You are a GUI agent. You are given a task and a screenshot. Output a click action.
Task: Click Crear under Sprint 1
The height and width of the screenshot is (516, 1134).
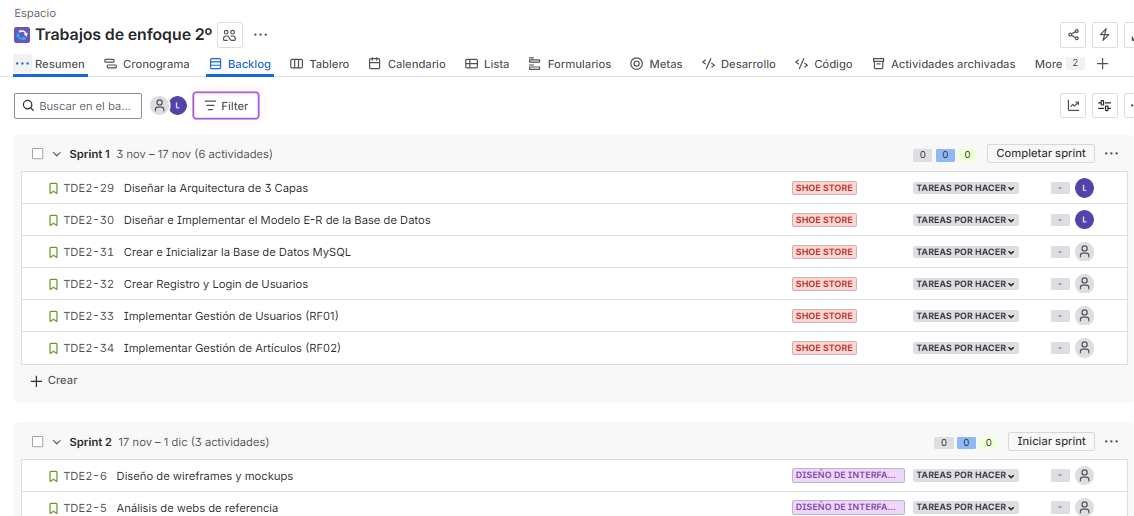54,380
